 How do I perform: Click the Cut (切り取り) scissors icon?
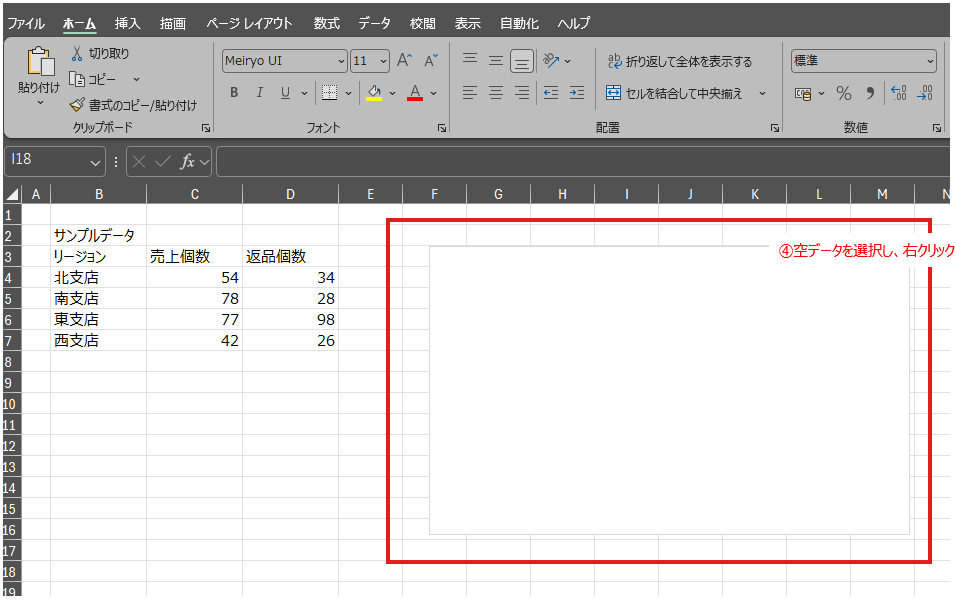78,53
